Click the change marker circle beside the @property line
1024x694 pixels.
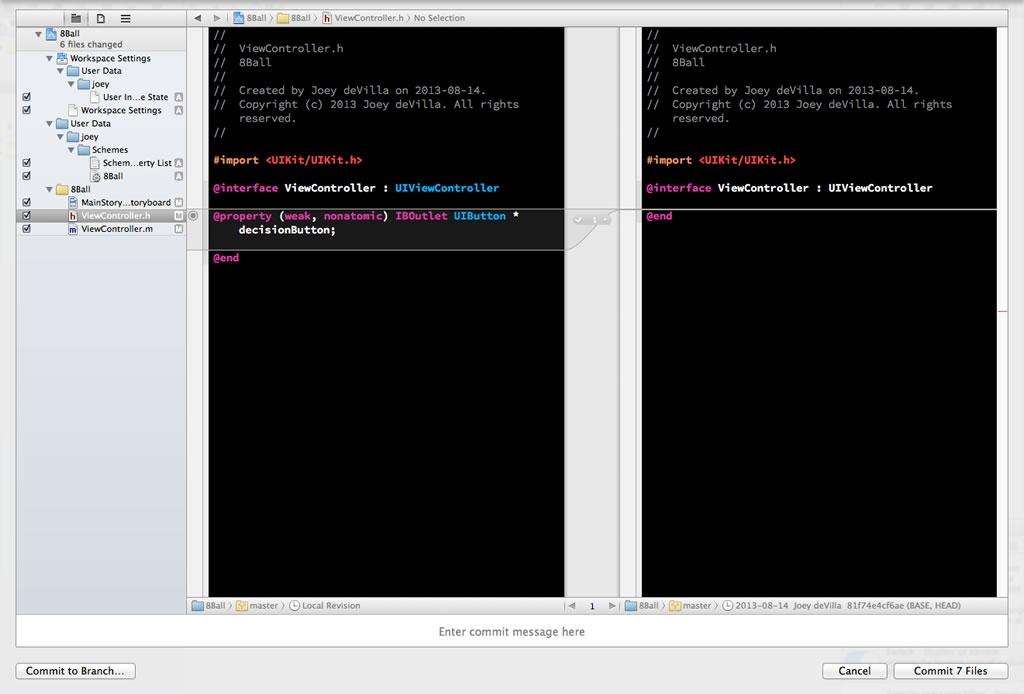click(193, 215)
